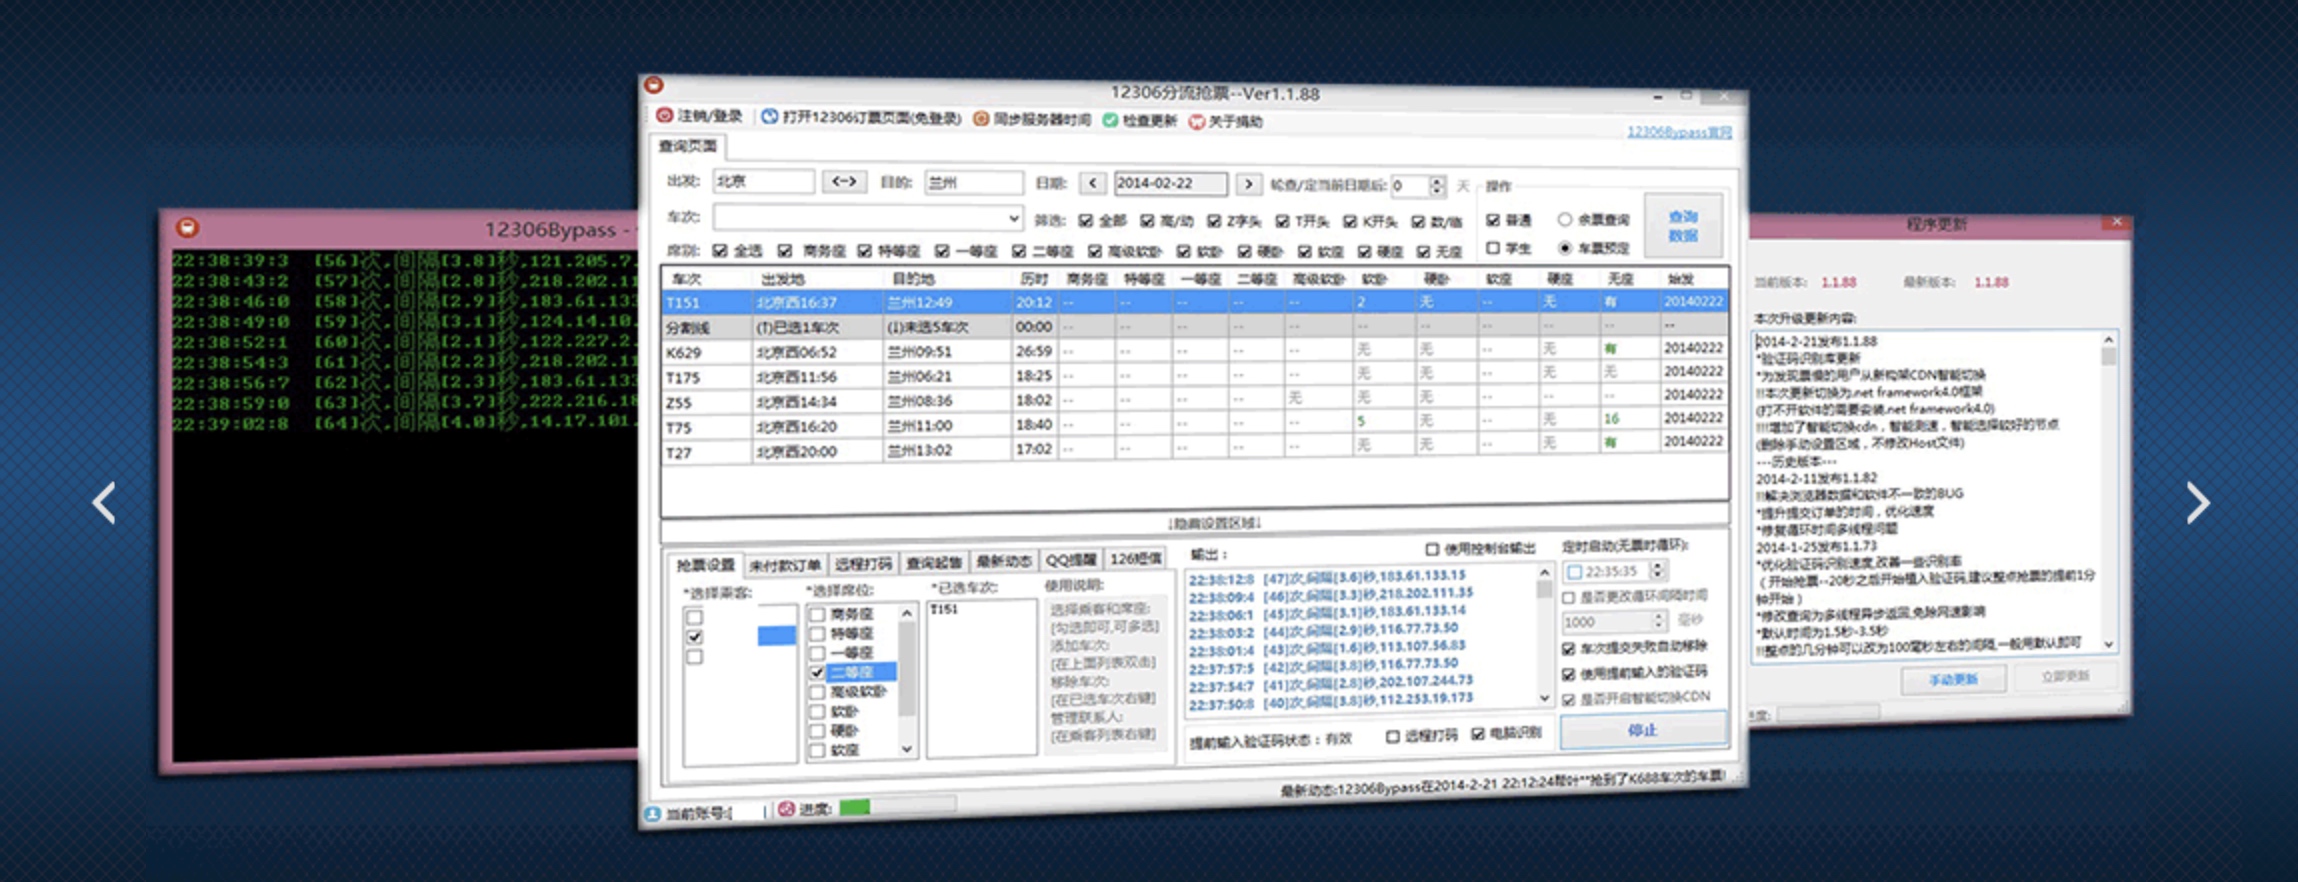2298x882 pixels.
Task: Go to the previous carousel screenshot arrow
Action: click(x=104, y=503)
